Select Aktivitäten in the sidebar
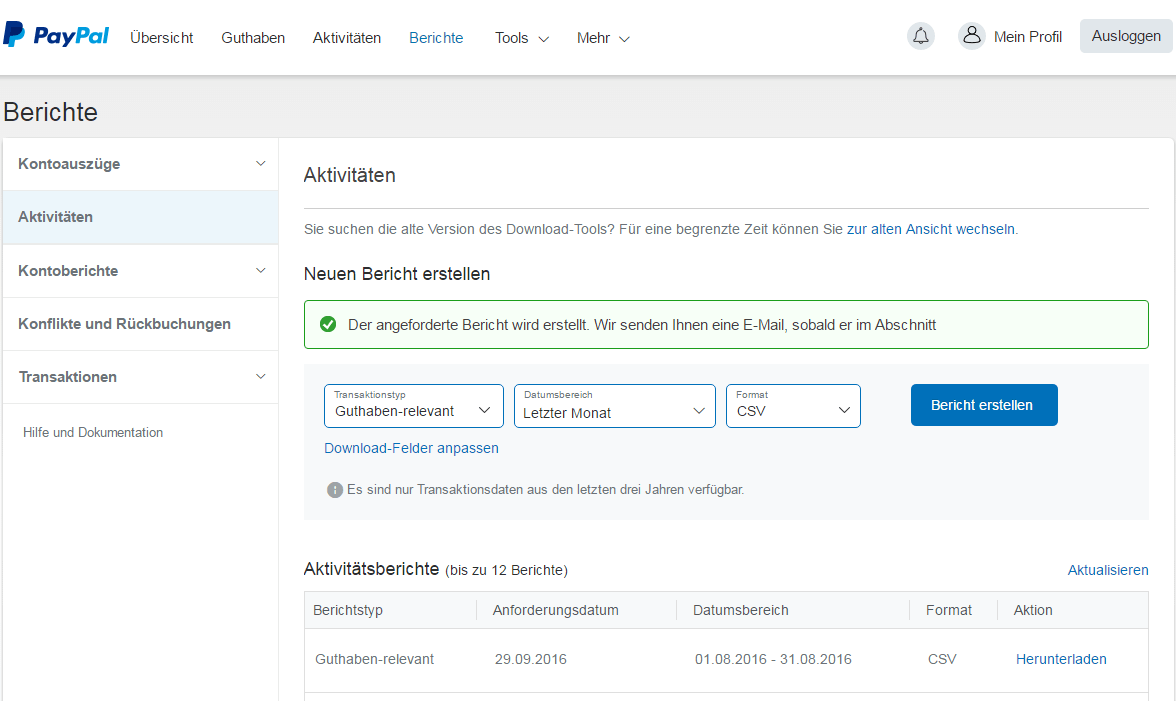 click(x=141, y=217)
